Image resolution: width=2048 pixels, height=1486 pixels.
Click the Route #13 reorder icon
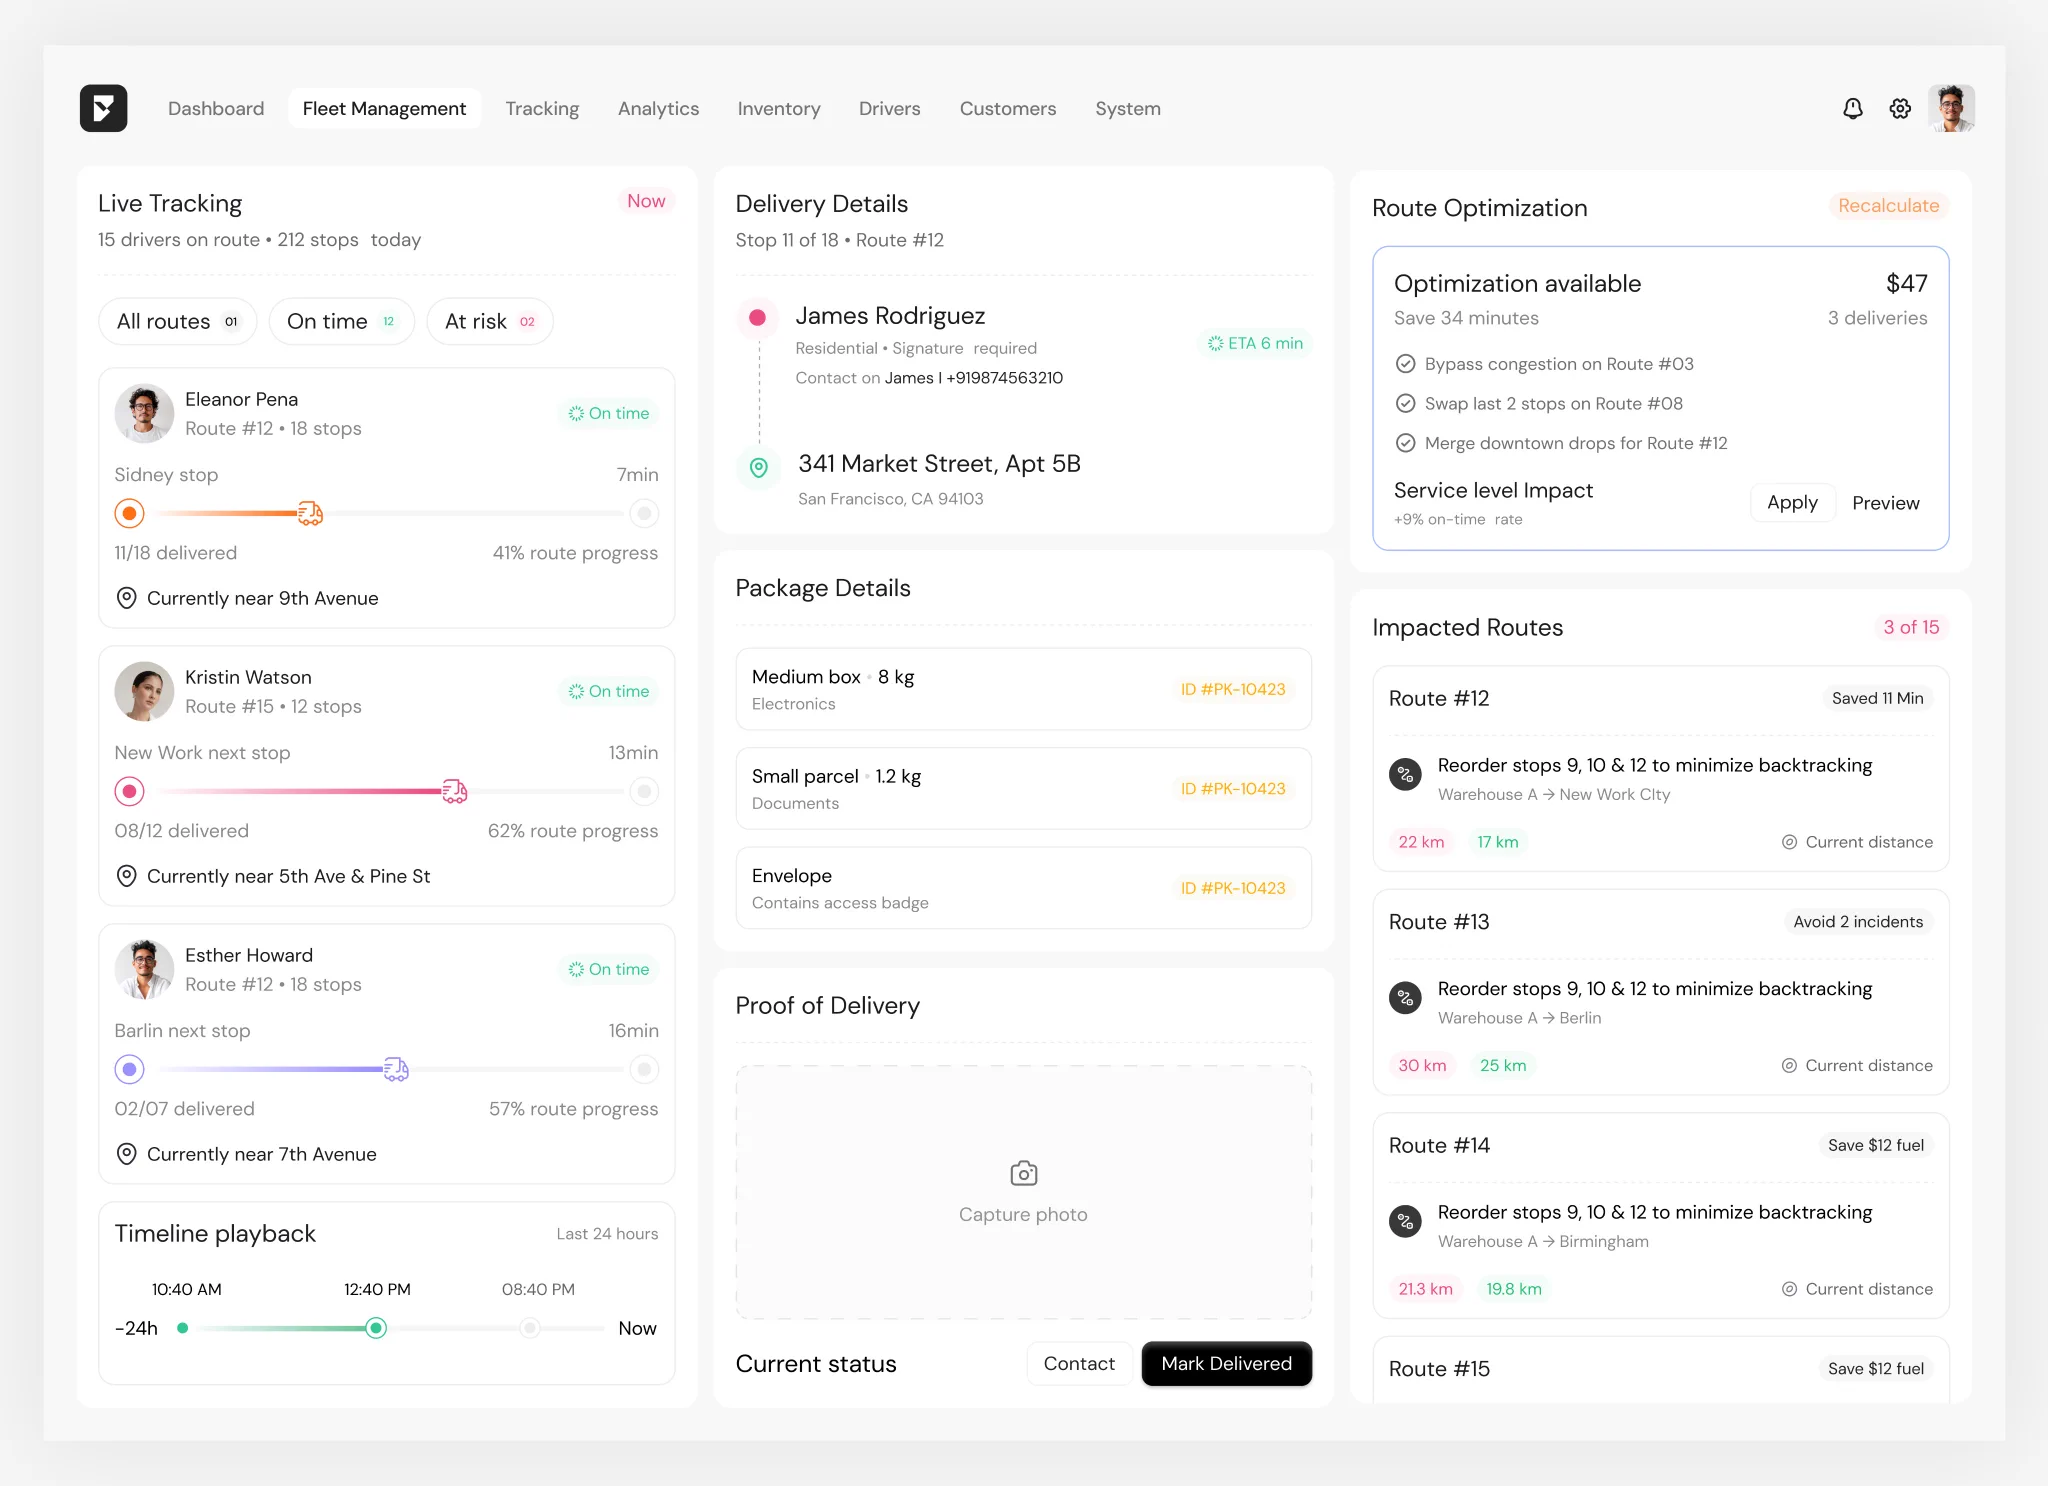(x=1406, y=997)
